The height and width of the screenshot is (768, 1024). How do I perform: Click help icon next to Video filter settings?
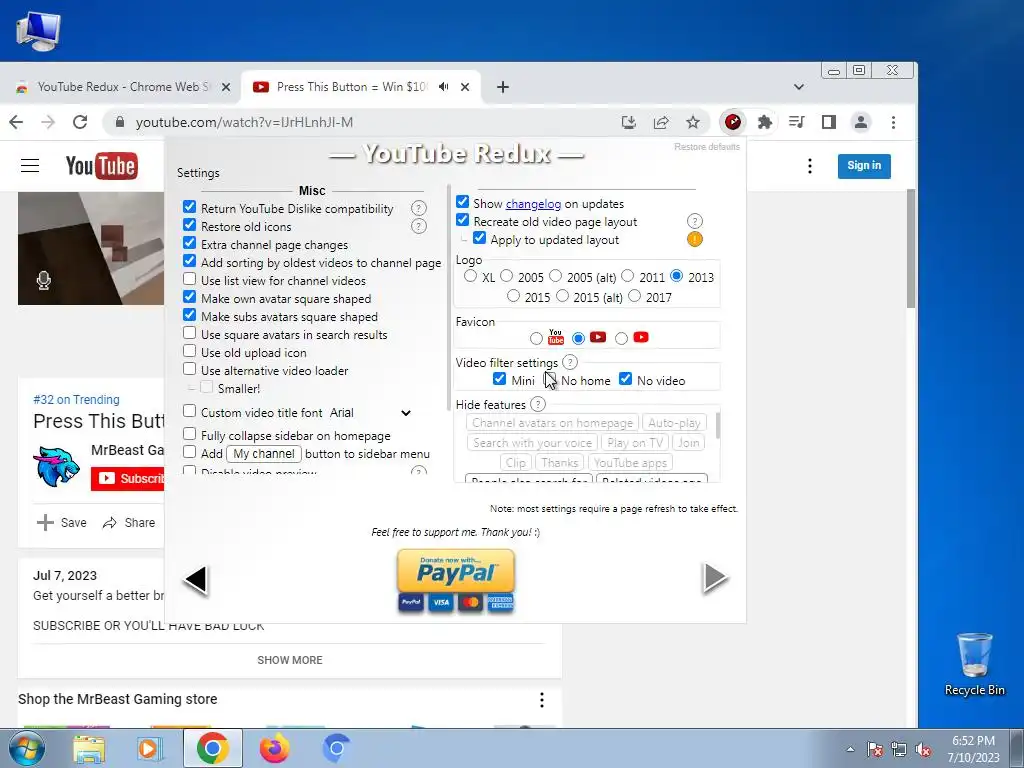coord(570,362)
